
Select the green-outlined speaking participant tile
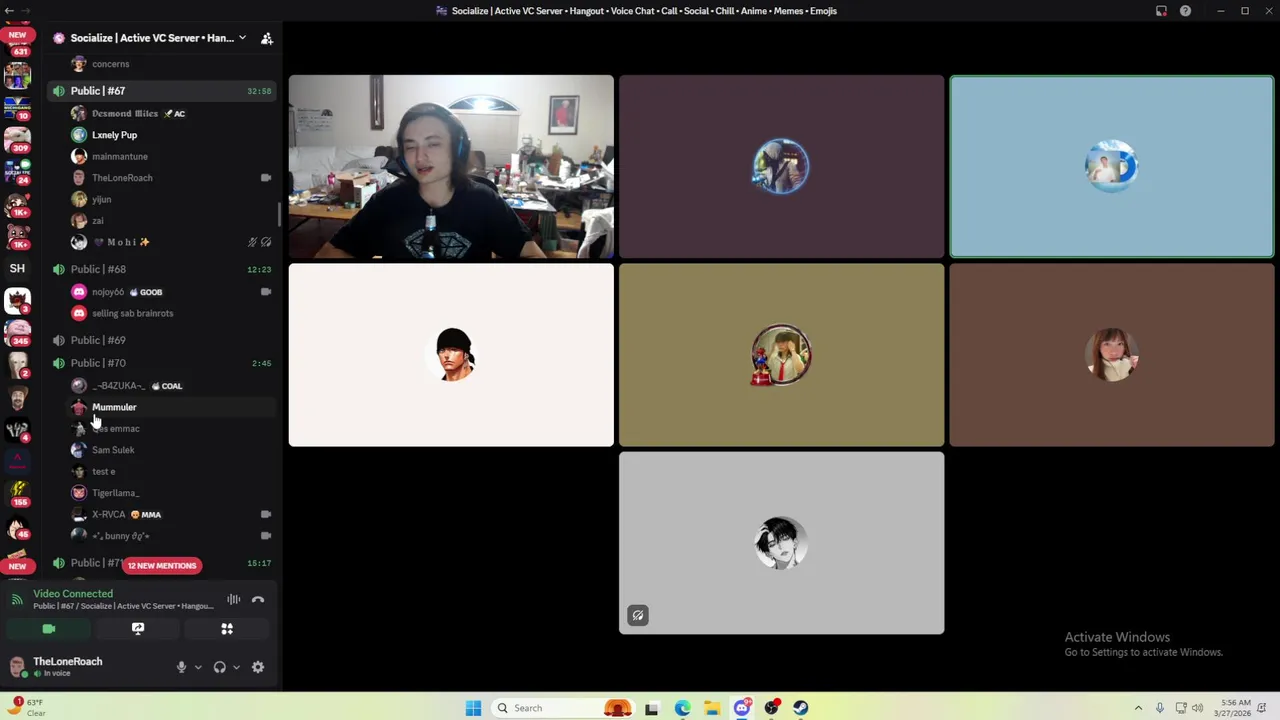tap(1111, 167)
